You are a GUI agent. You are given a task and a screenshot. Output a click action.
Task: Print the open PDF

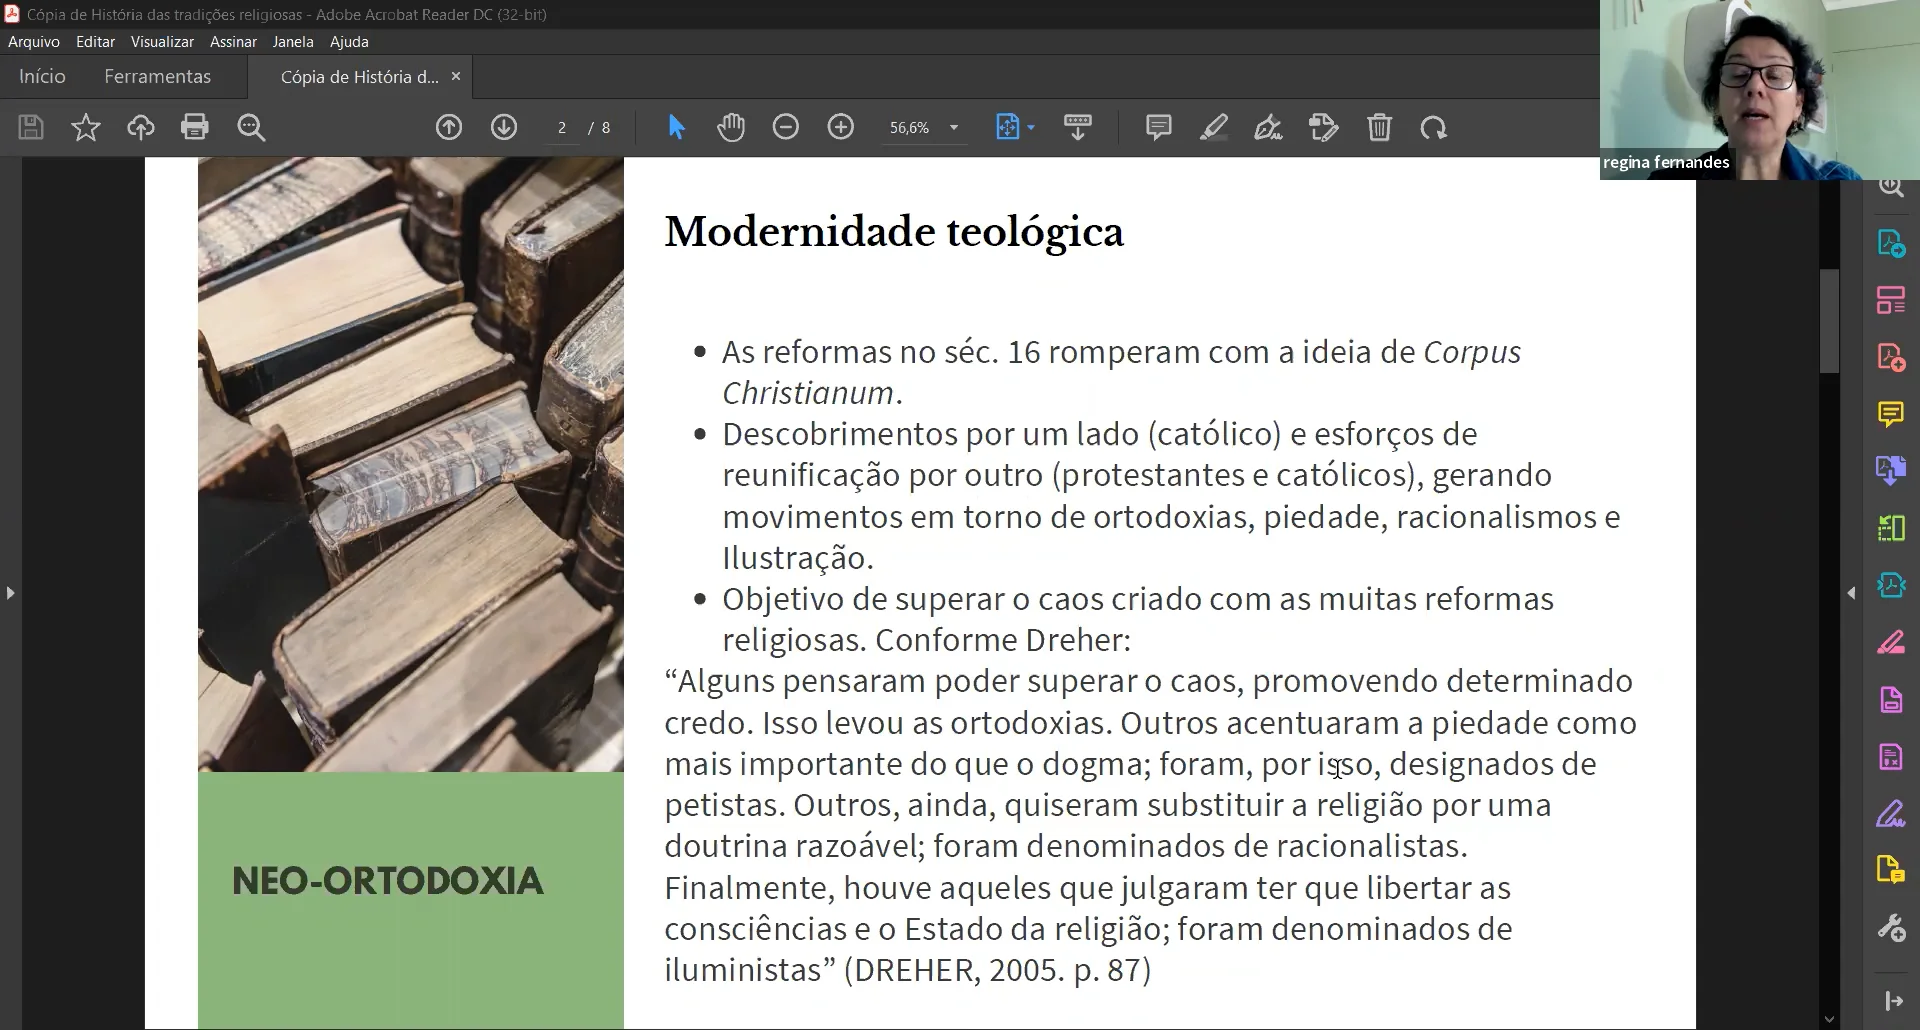coord(195,127)
